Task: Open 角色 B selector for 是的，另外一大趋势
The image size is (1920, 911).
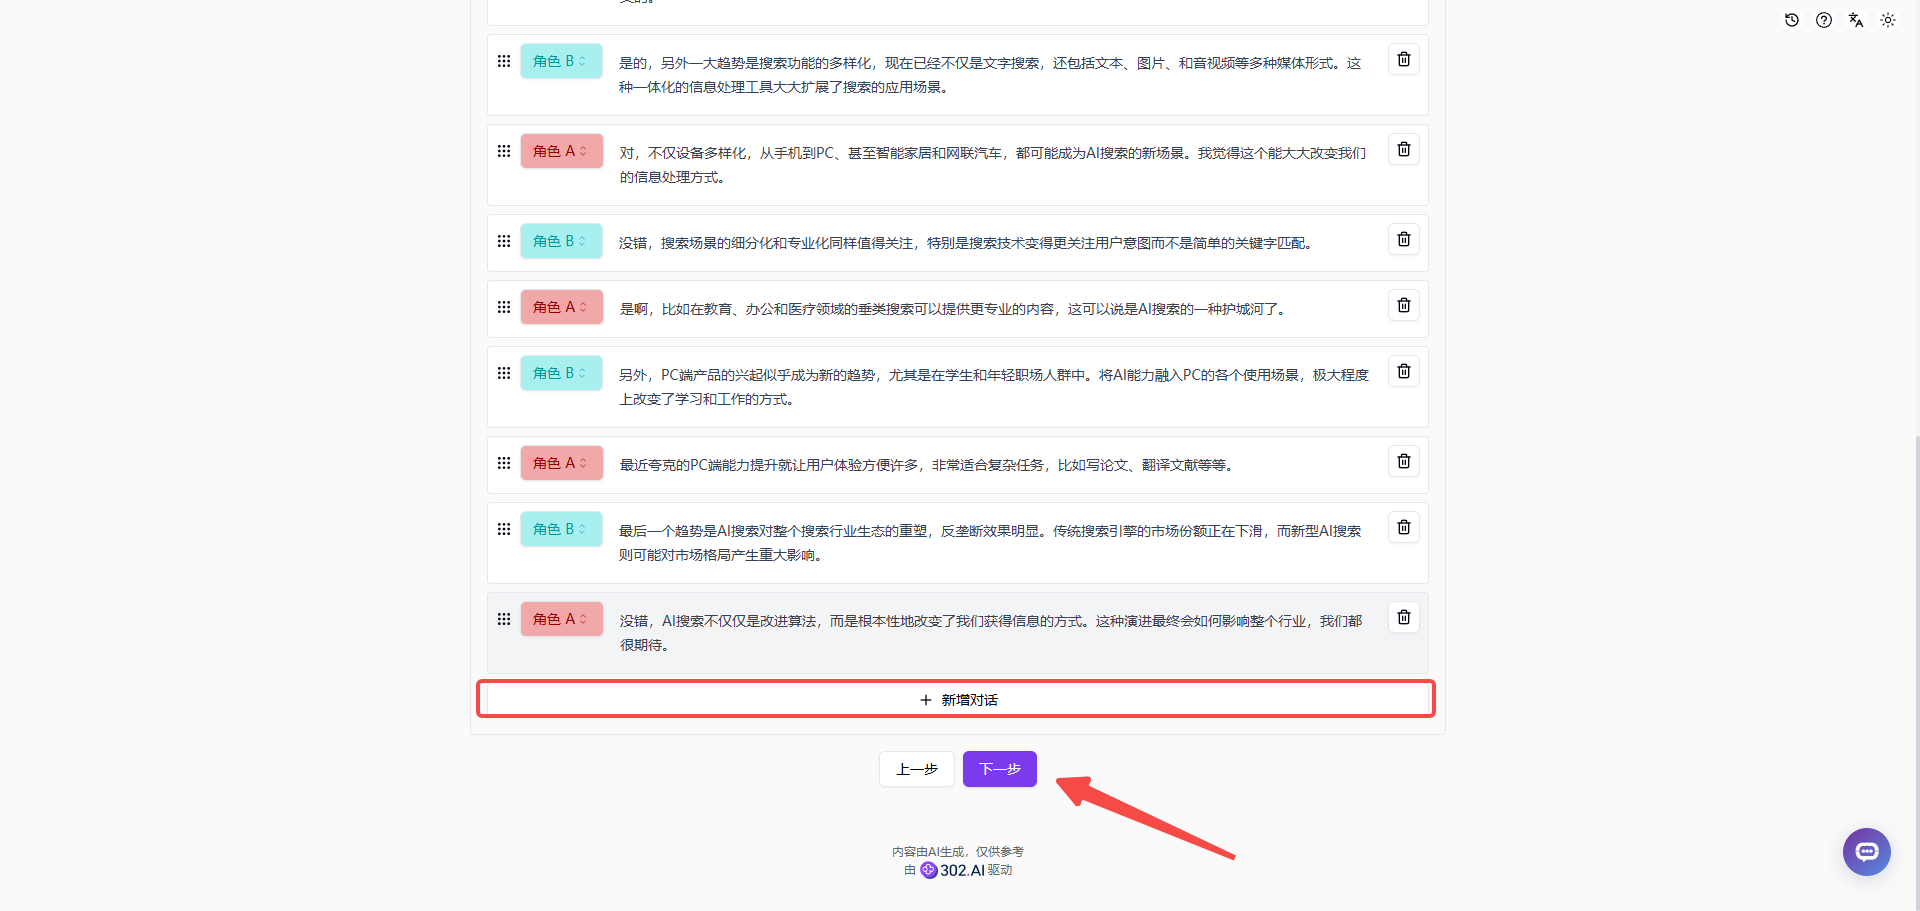Action: (561, 61)
